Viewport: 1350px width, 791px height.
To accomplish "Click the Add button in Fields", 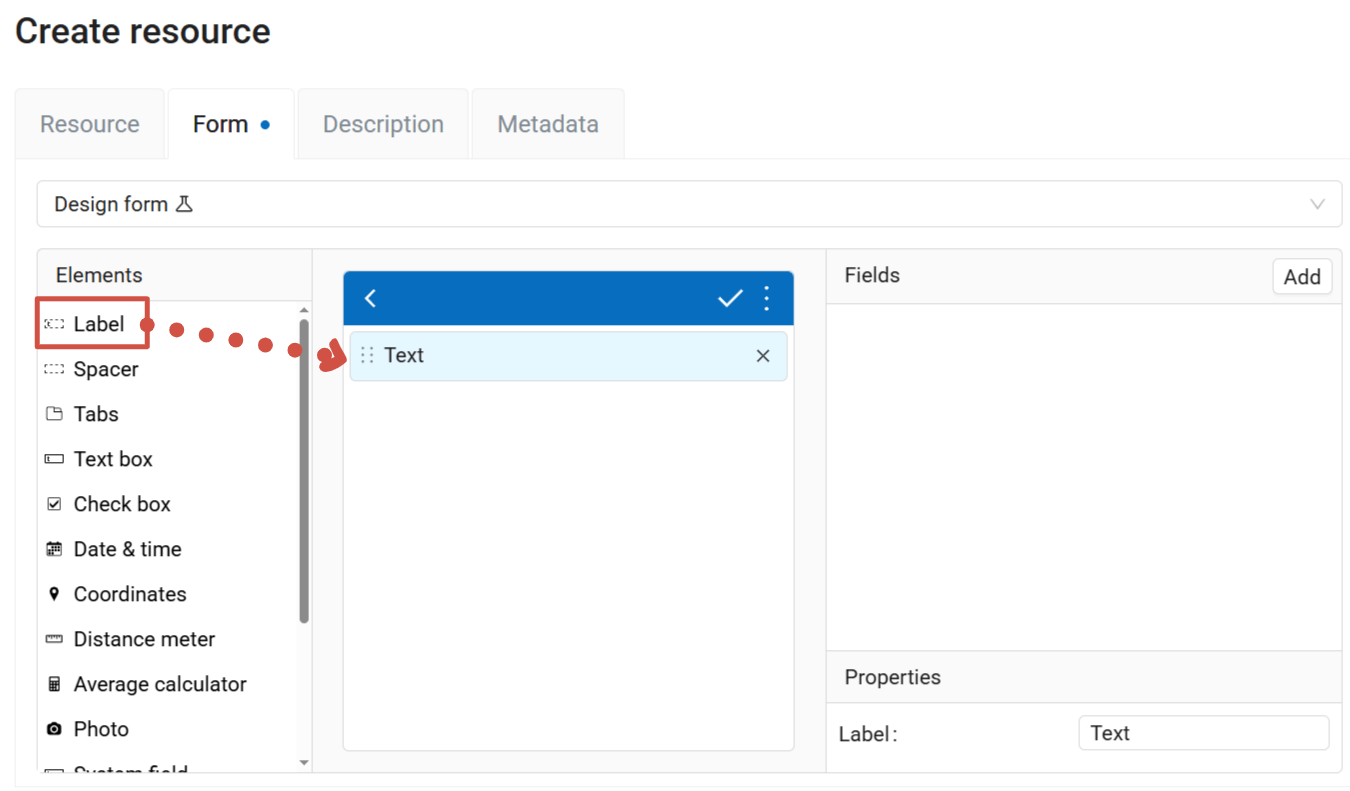I will pos(1301,277).
